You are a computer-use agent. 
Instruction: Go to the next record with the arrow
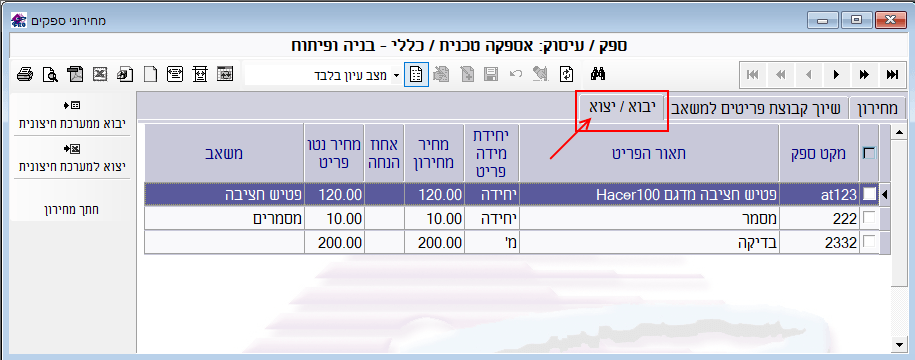point(836,75)
